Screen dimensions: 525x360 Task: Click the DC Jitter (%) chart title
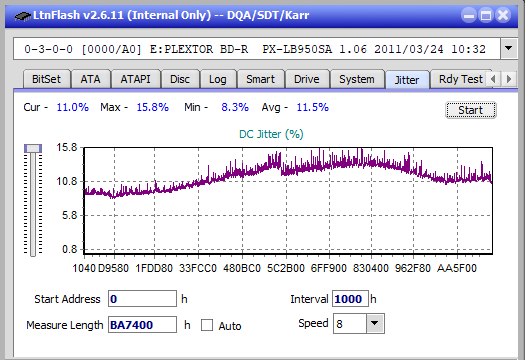(271, 134)
